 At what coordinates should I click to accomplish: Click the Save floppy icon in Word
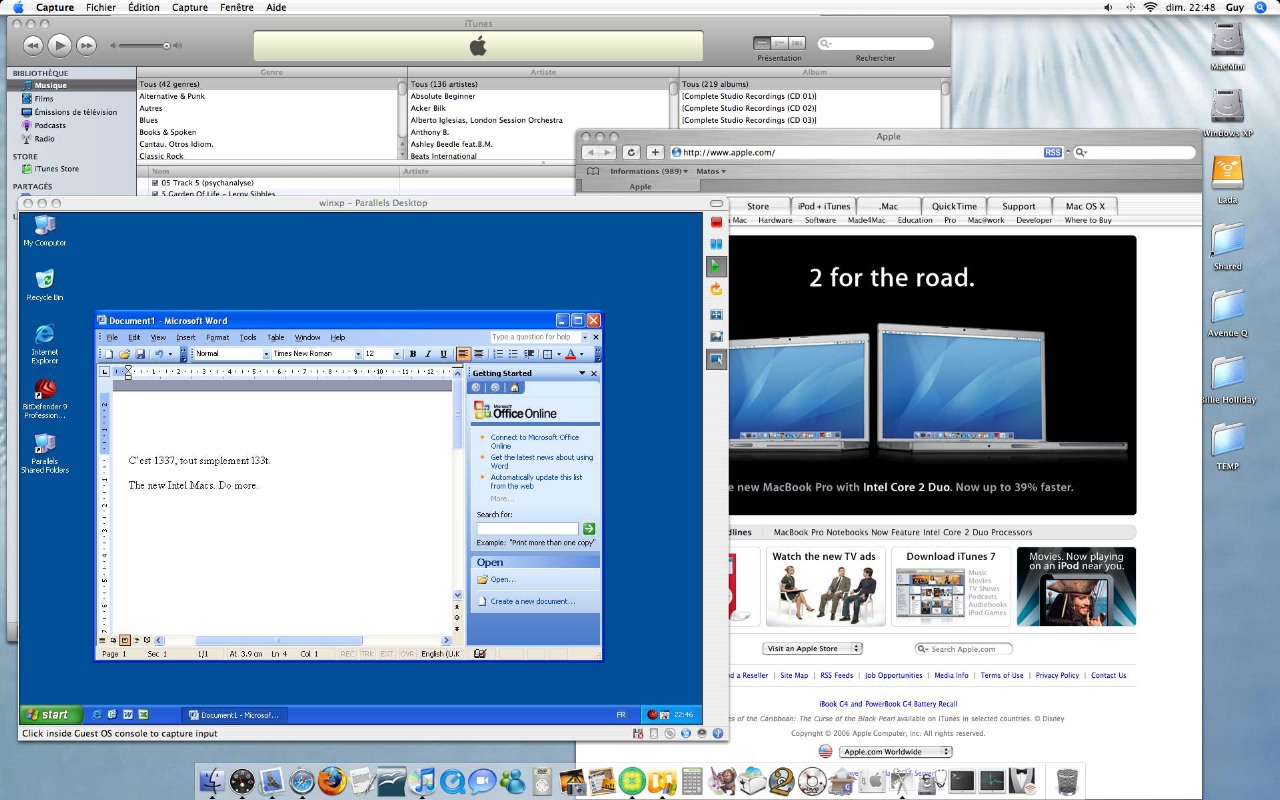[140, 354]
